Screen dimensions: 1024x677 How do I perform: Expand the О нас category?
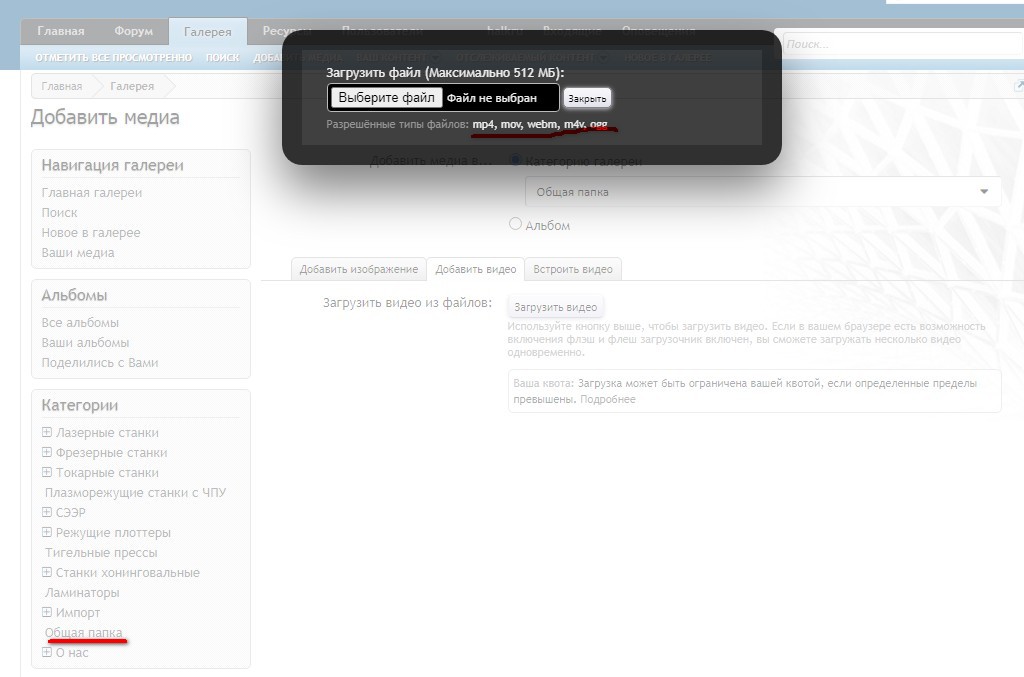(46, 652)
